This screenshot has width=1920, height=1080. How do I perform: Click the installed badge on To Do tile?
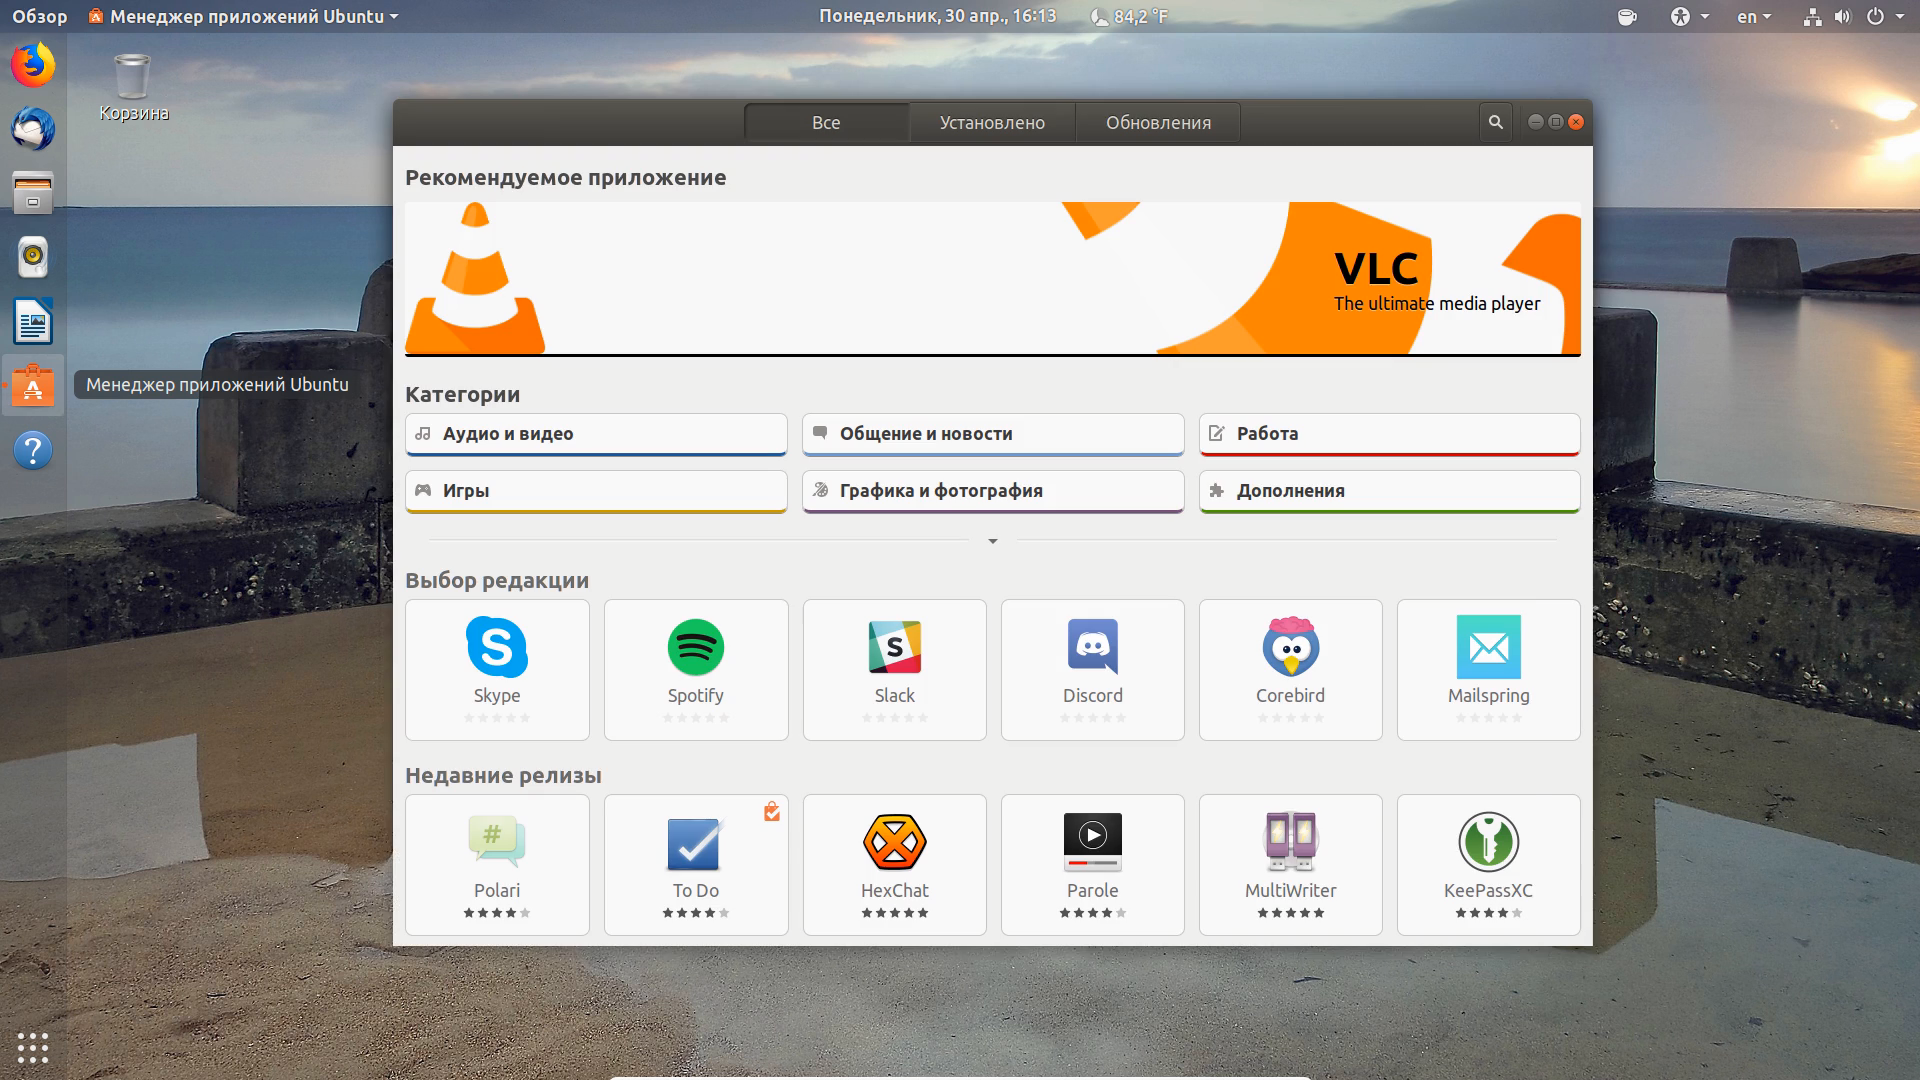click(x=772, y=811)
